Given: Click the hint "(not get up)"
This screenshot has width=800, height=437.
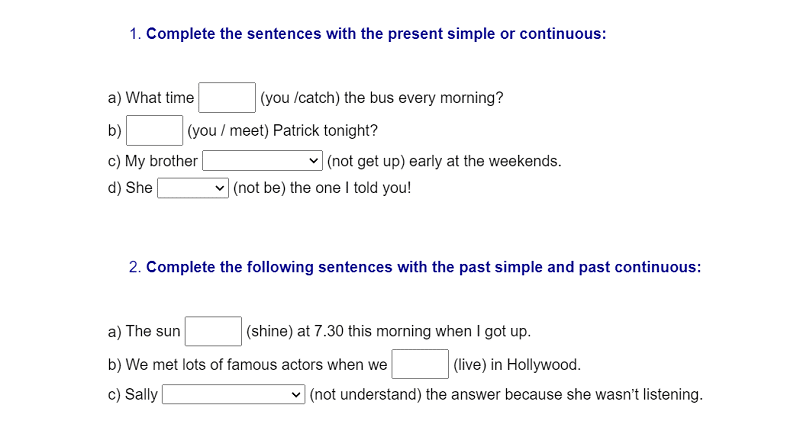Looking at the screenshot, I should tap(366, 161).
